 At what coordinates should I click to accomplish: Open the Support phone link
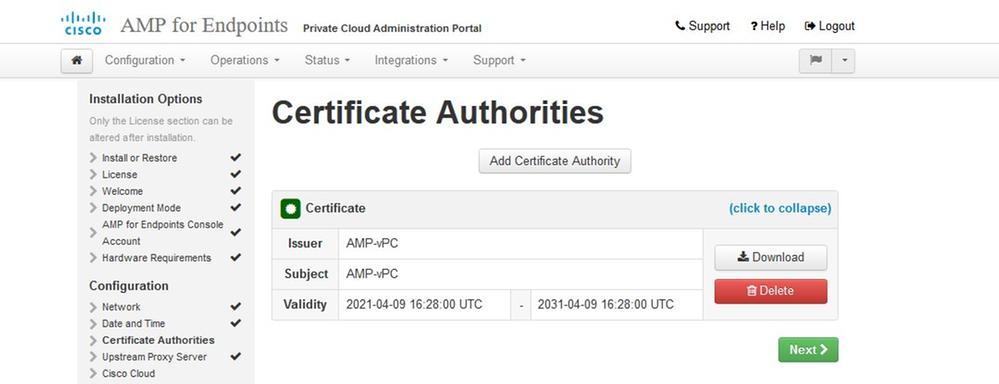[x=702, y=26]
